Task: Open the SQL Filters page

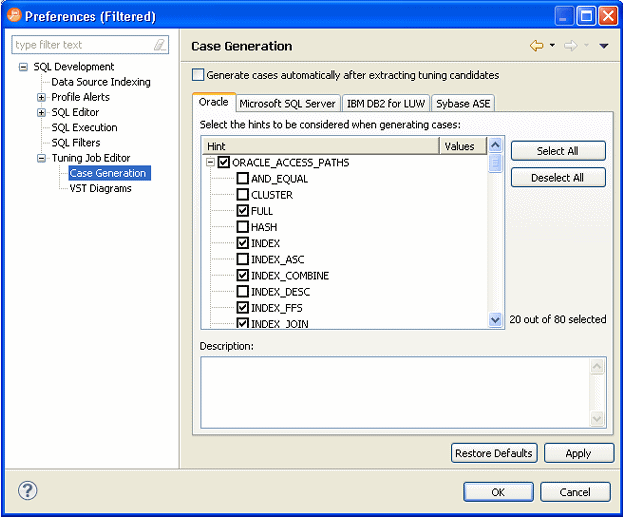Action: tap(76, 143)
